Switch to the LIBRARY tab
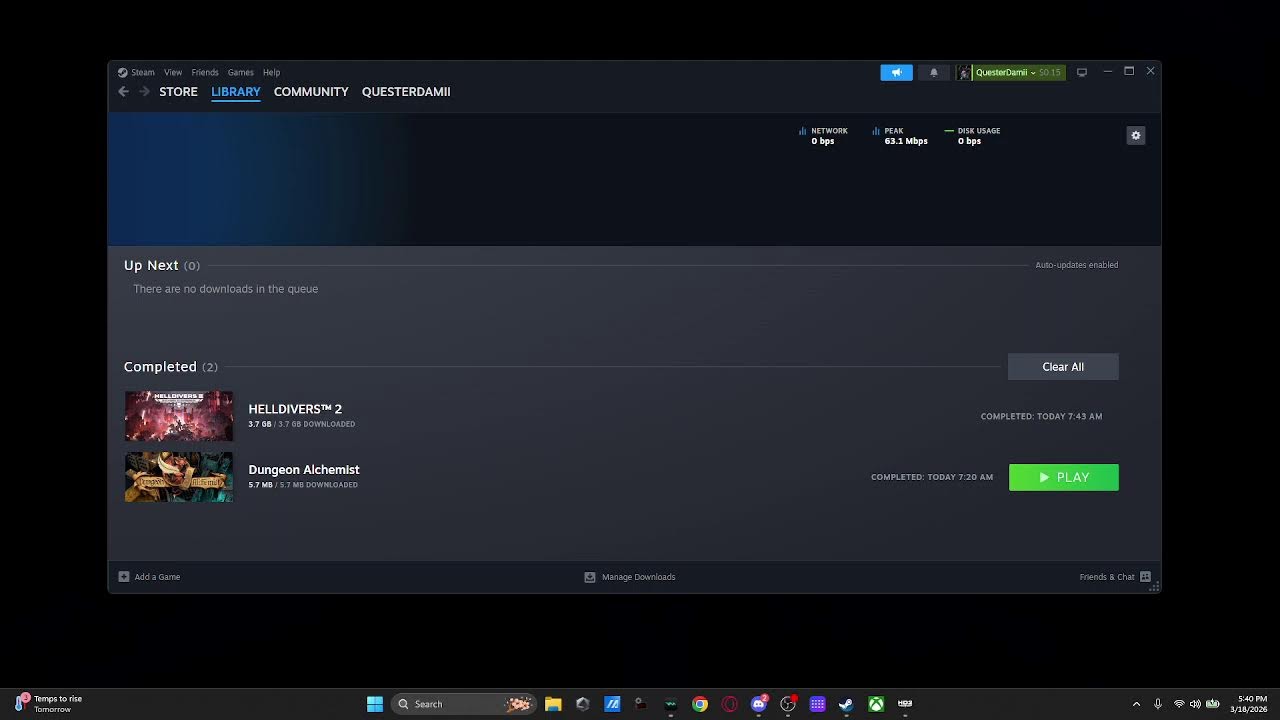Image resolution: width=1280 pixels, height=720 pixels. tap(236, 91)
